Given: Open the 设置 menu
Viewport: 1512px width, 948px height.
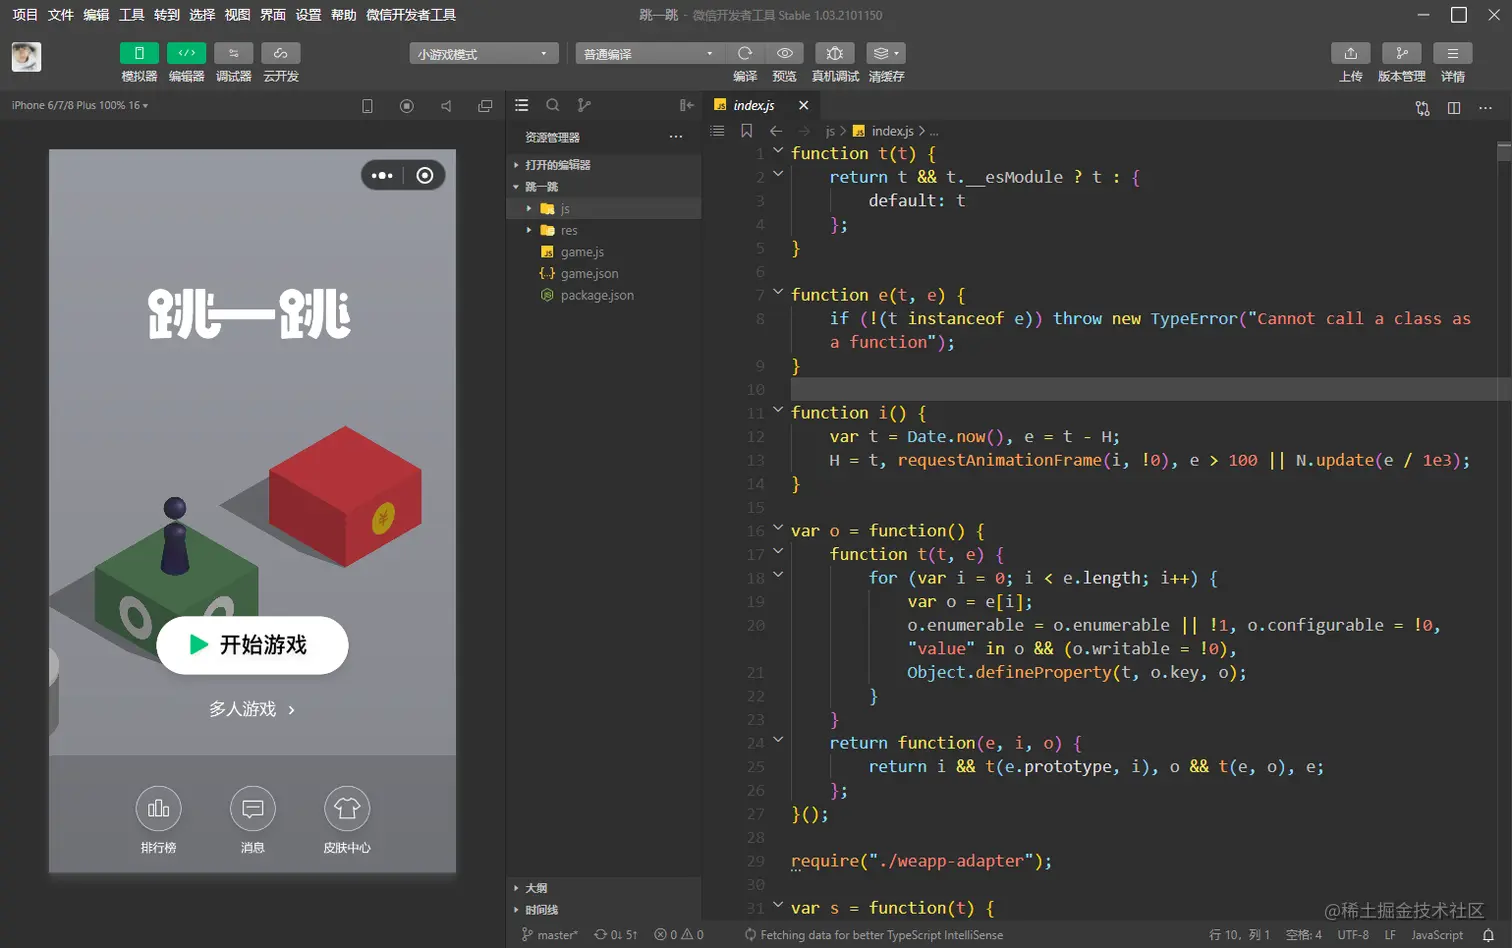Looking at the screenshot, I should click(x=308, y=15).
